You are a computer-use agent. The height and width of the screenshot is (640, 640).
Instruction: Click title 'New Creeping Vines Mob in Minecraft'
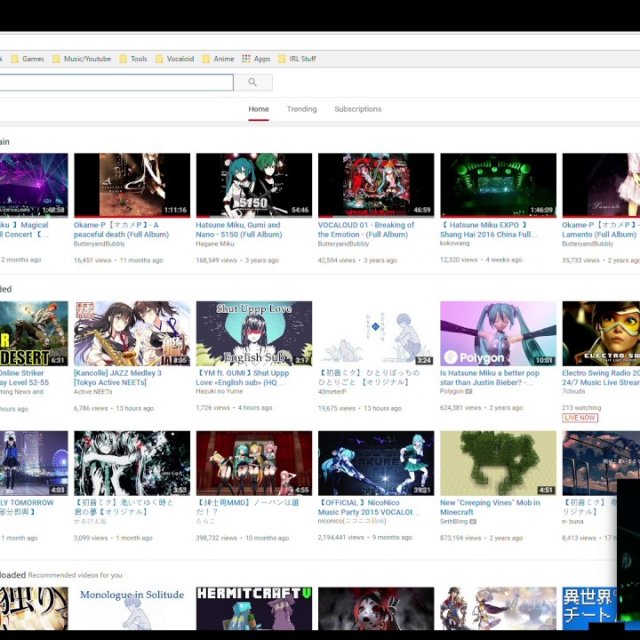click(490, 507)
